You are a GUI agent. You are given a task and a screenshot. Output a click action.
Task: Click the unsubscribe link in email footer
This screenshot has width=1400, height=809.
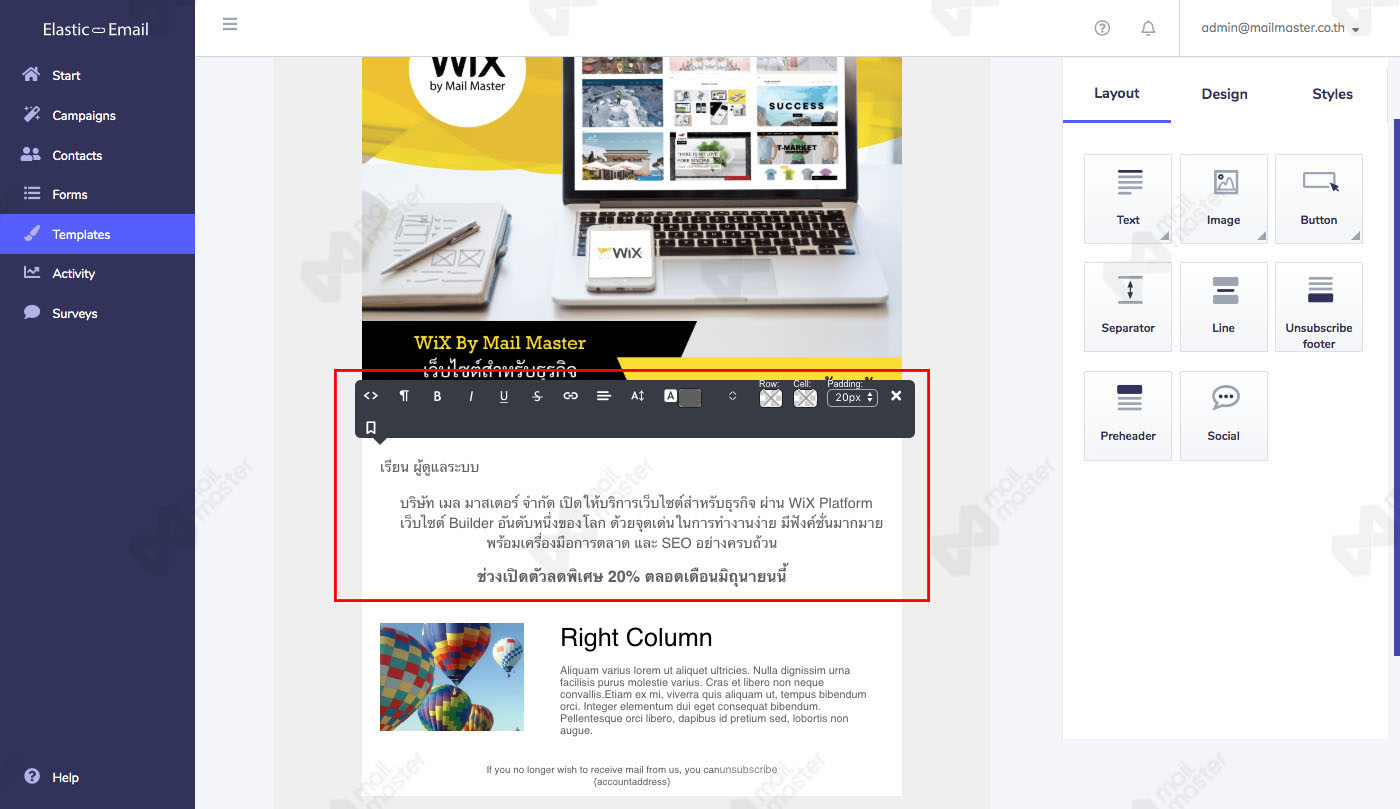748,770
